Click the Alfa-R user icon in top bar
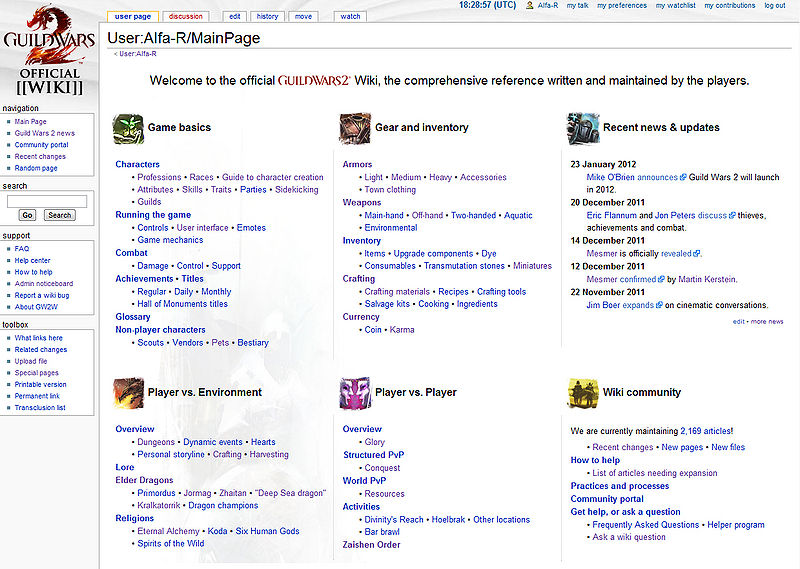Image resolution: width=800 pixels, height=569 pixels. 530,5
